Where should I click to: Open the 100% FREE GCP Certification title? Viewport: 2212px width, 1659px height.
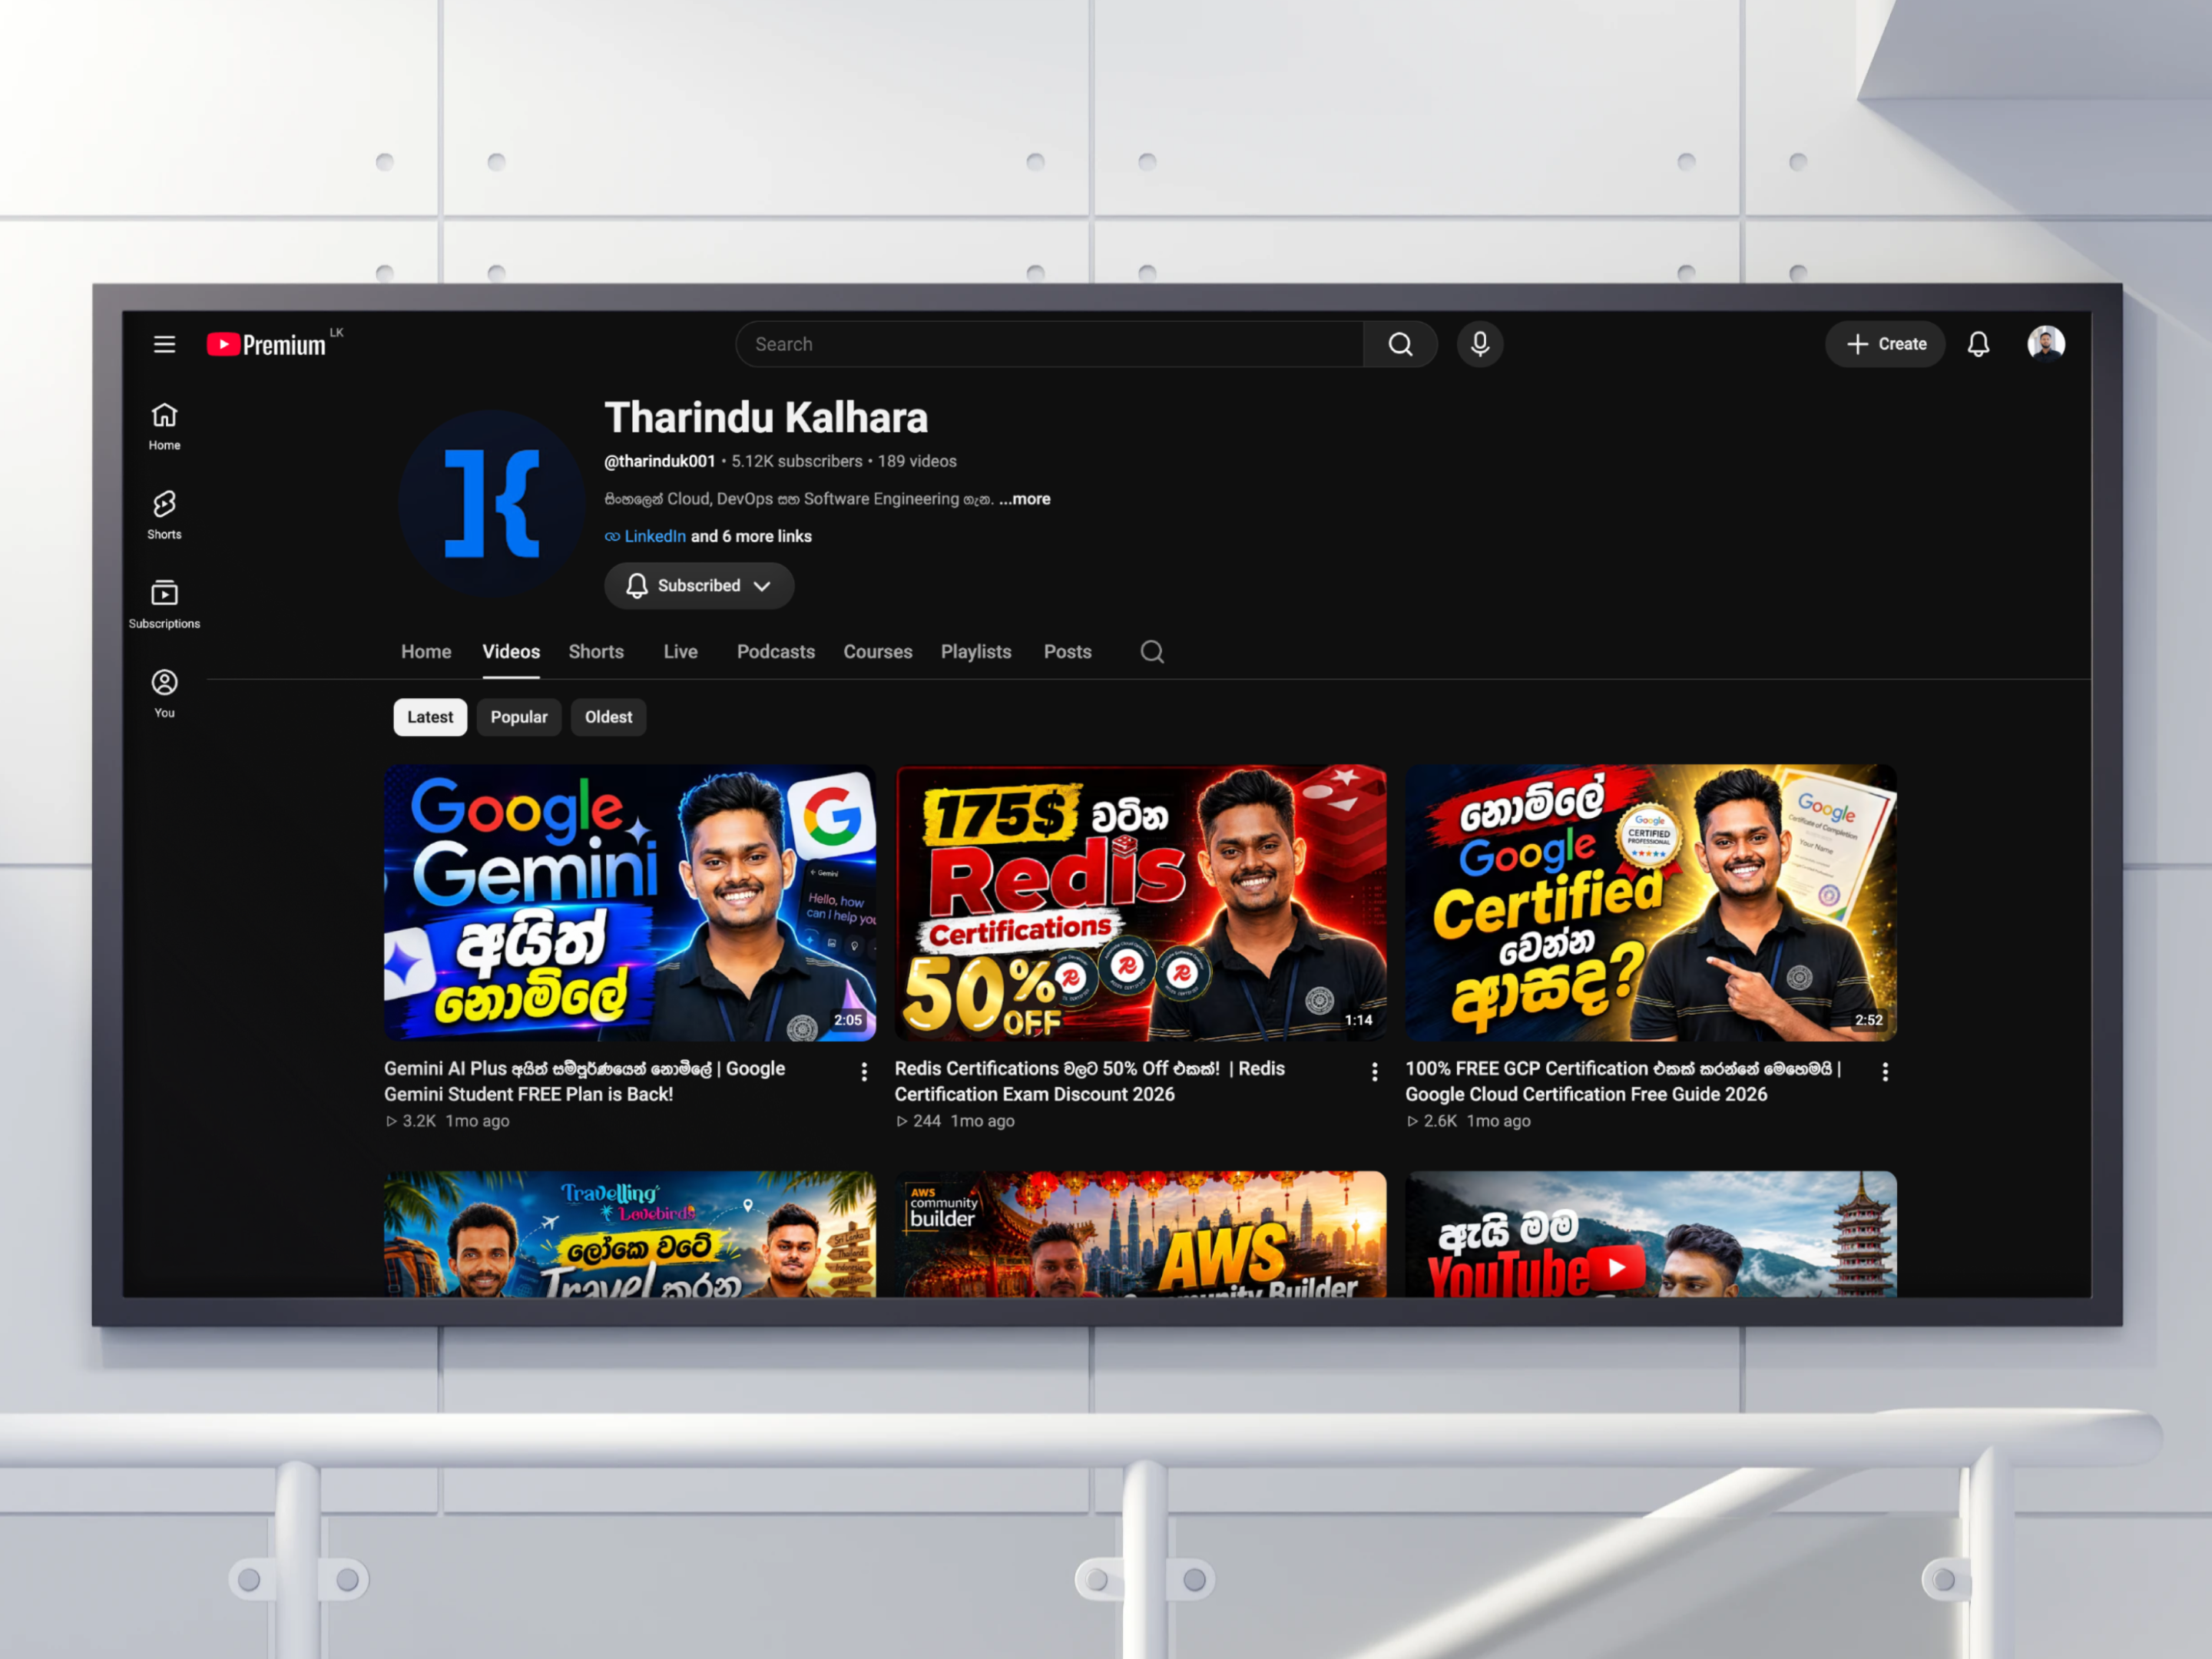tap(1623, 1081)
